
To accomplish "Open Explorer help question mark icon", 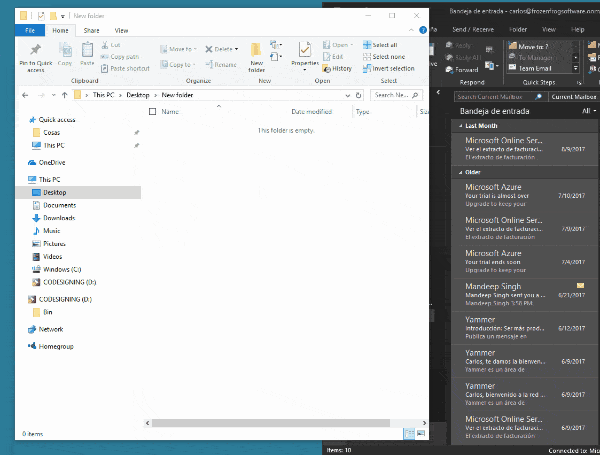I will [x=423, y=30].
